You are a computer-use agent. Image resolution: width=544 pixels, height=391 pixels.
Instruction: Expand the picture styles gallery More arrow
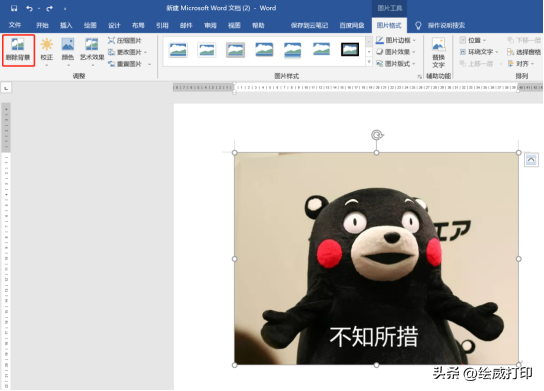[369, 62]
